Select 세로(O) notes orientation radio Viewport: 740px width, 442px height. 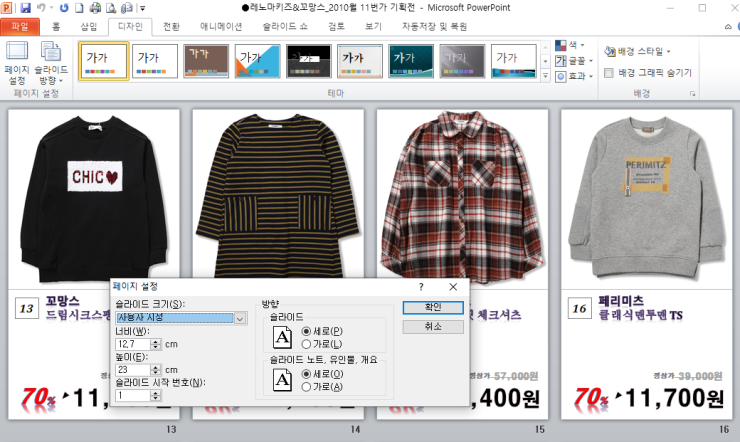coord(306,374)
